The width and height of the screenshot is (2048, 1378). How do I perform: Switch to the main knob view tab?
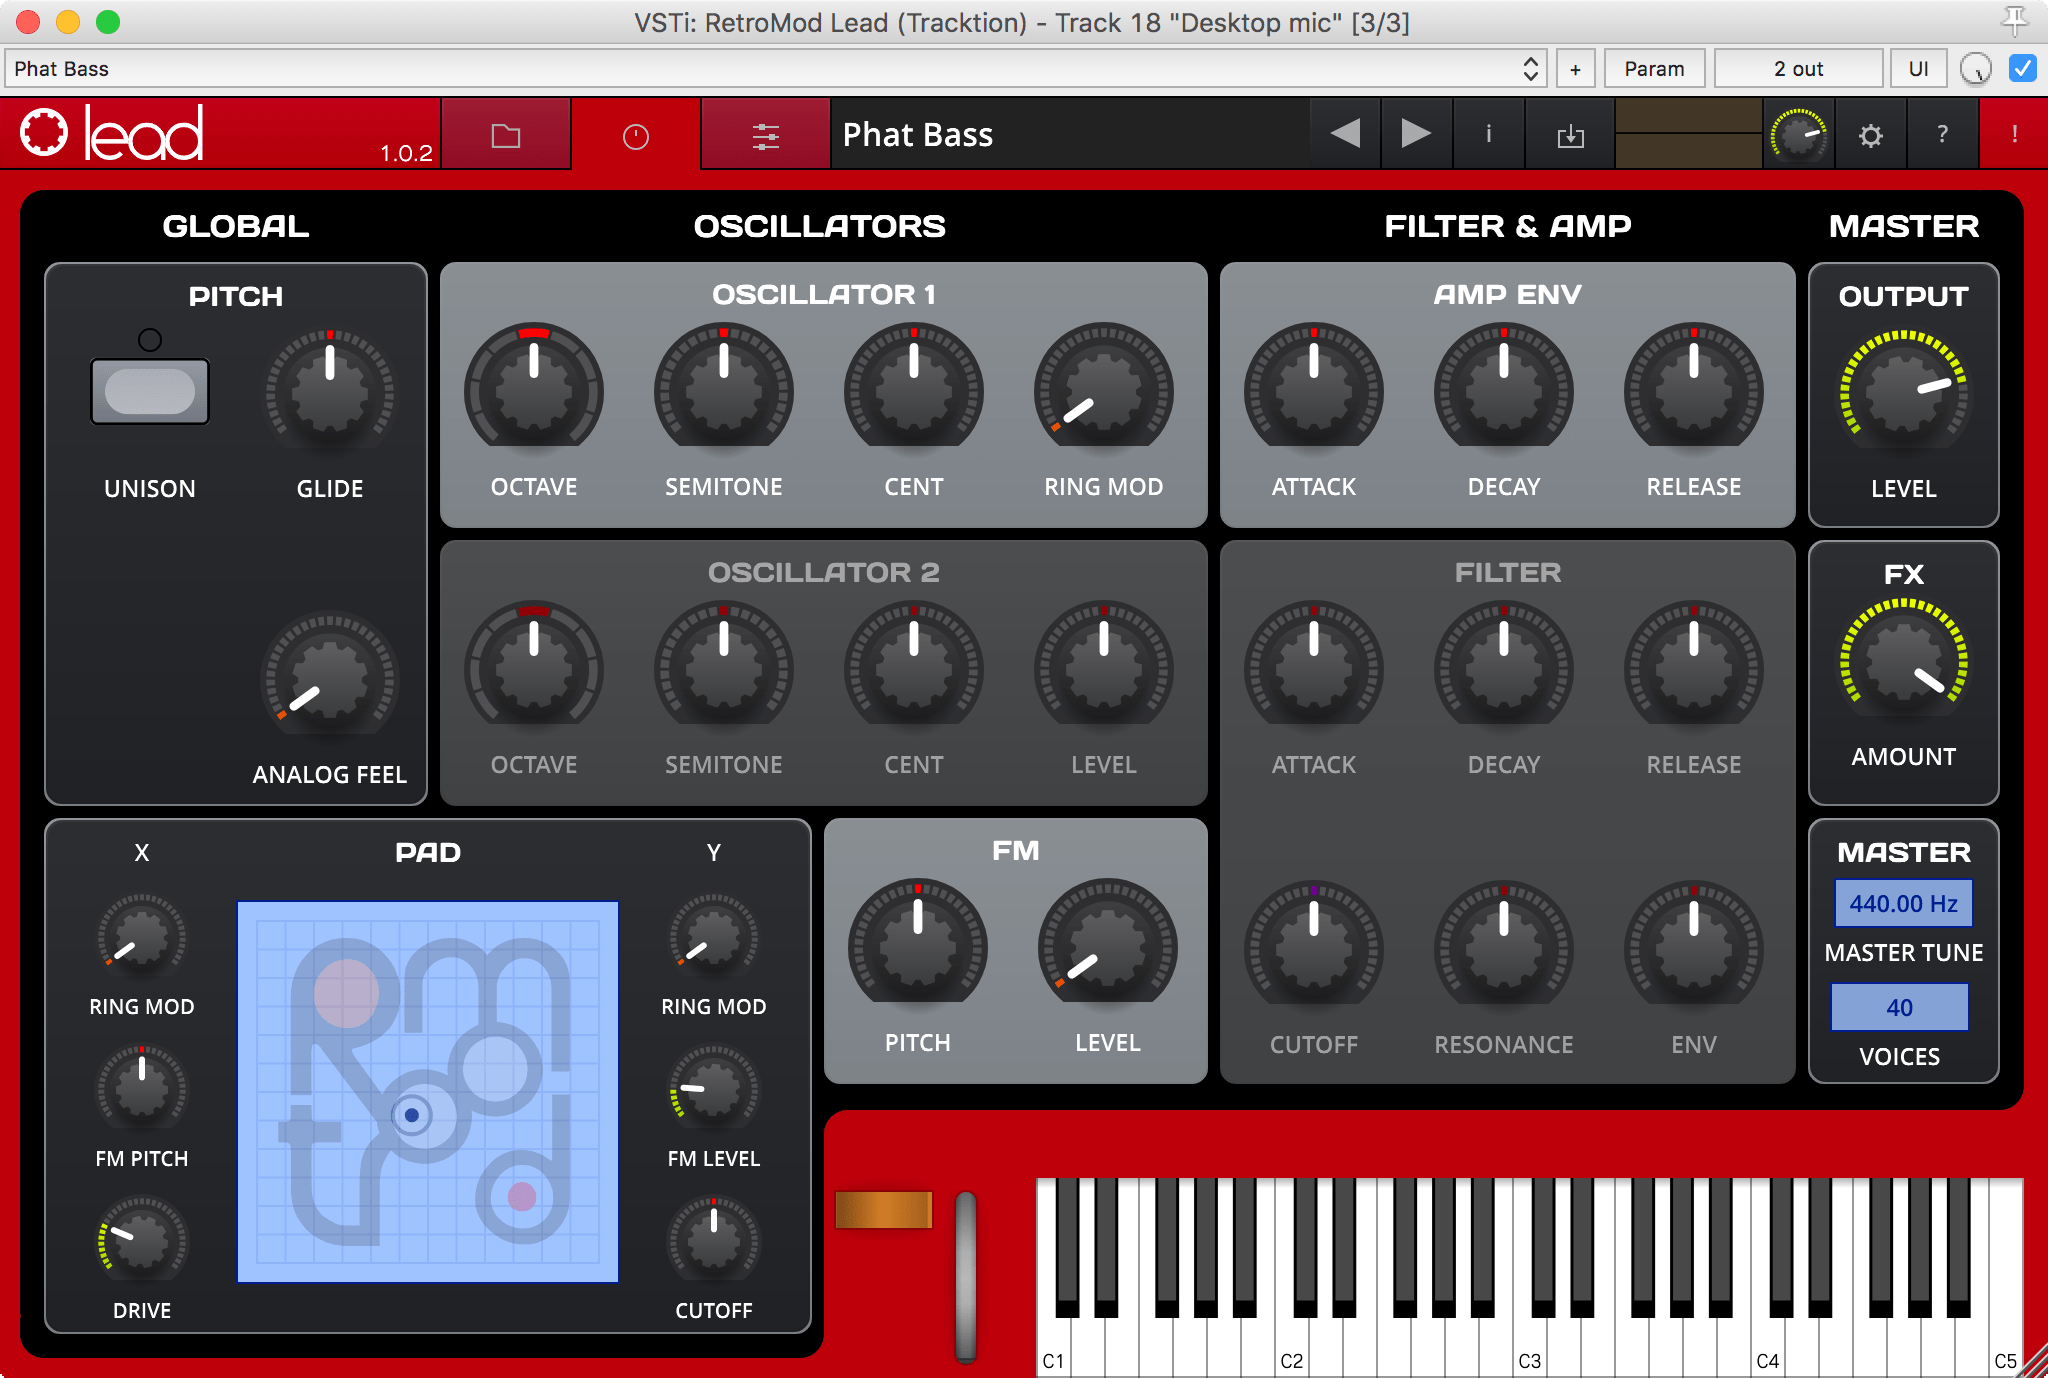coord(636,135)
